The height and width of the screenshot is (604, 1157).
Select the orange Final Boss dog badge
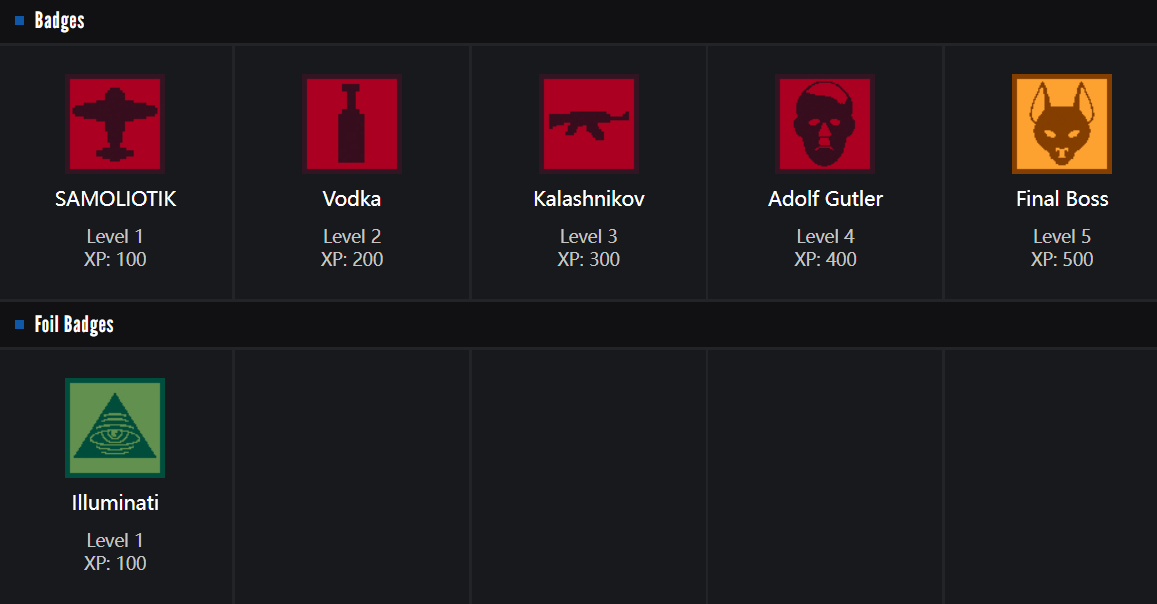[1062, 124]
